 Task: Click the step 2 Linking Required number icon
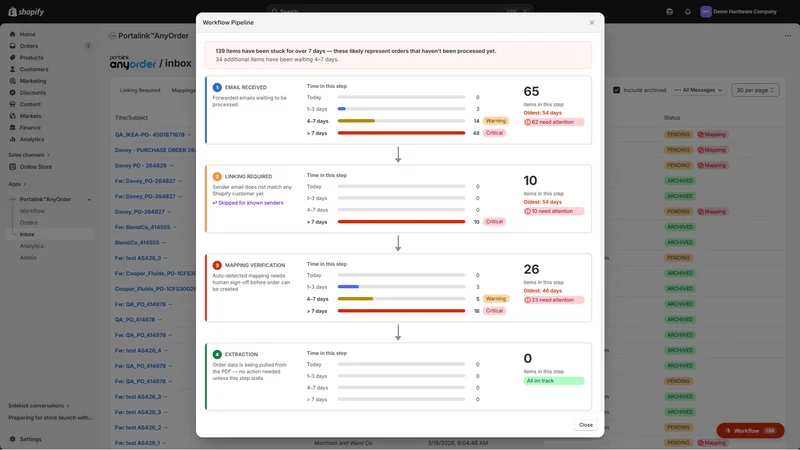tap(217, 177)
